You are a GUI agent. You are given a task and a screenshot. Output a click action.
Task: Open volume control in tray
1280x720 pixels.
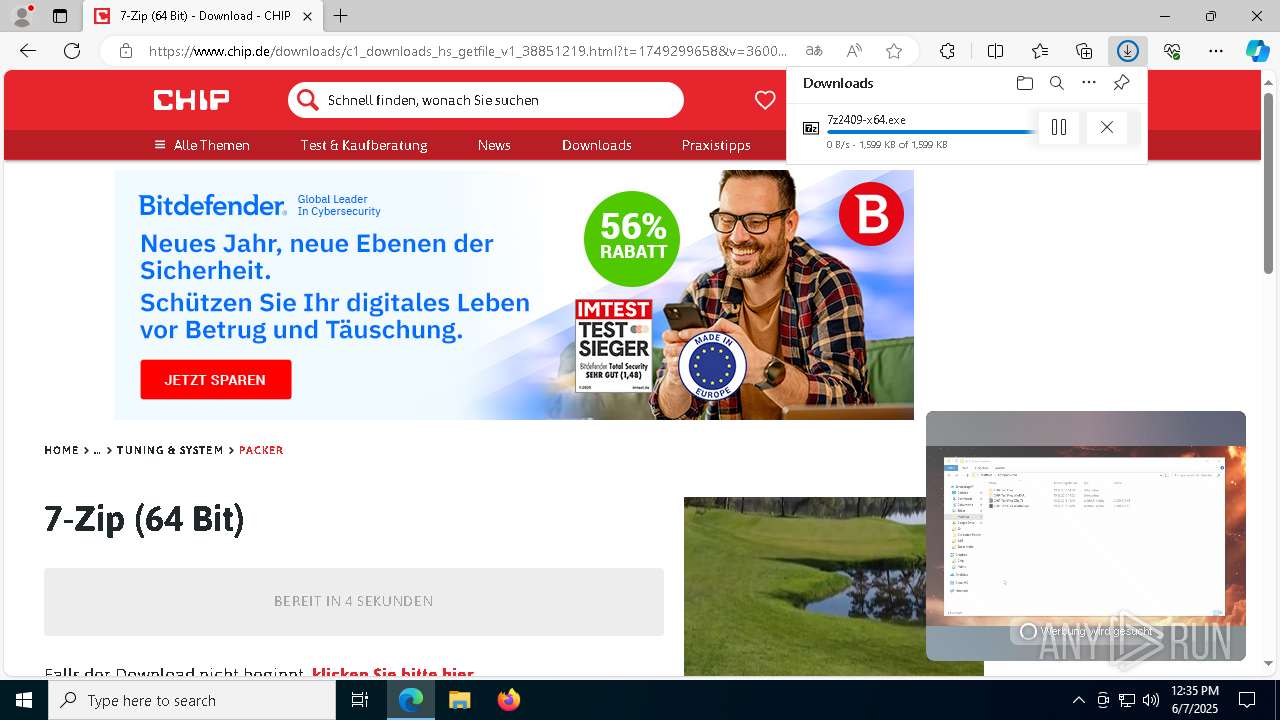[x=1150, y=700]
